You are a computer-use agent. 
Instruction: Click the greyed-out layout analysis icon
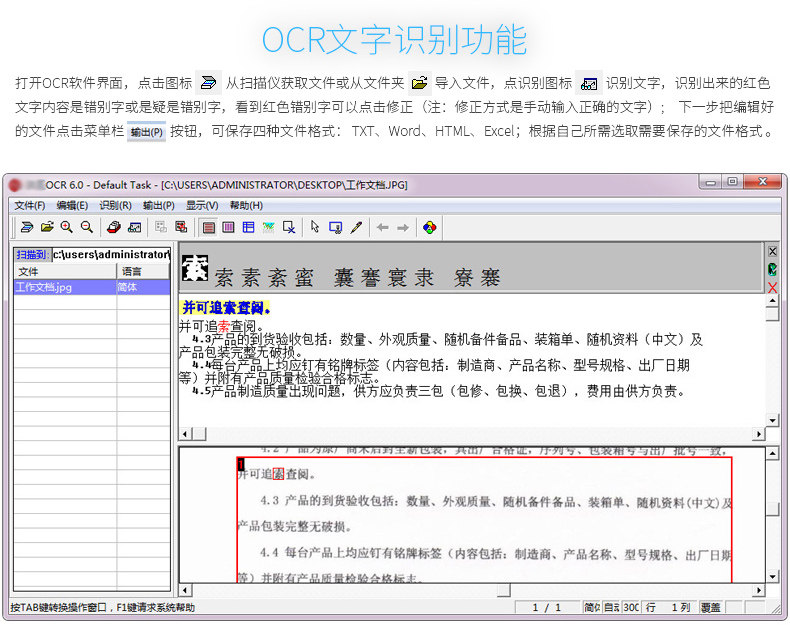(x=161, y=227)
